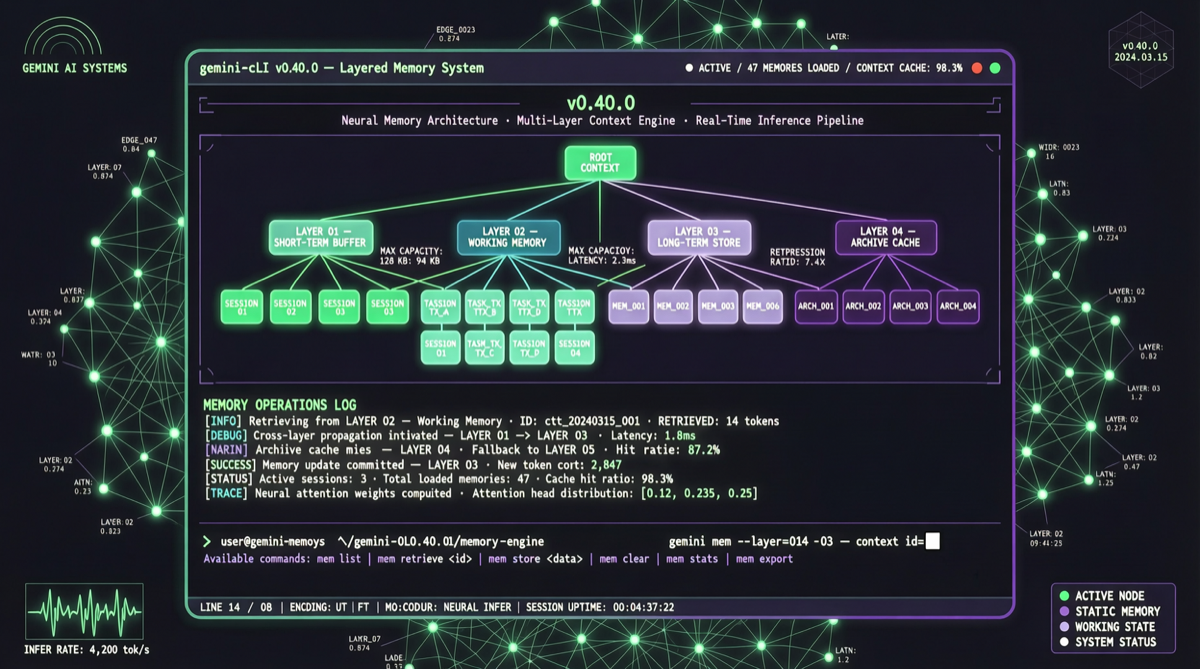Click the 87.2% hit ratio value
The image size is (1200, 669).
point(703,450)
